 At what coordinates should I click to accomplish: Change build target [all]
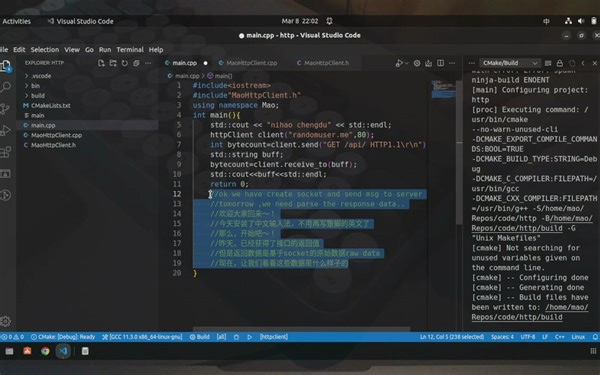221,337
